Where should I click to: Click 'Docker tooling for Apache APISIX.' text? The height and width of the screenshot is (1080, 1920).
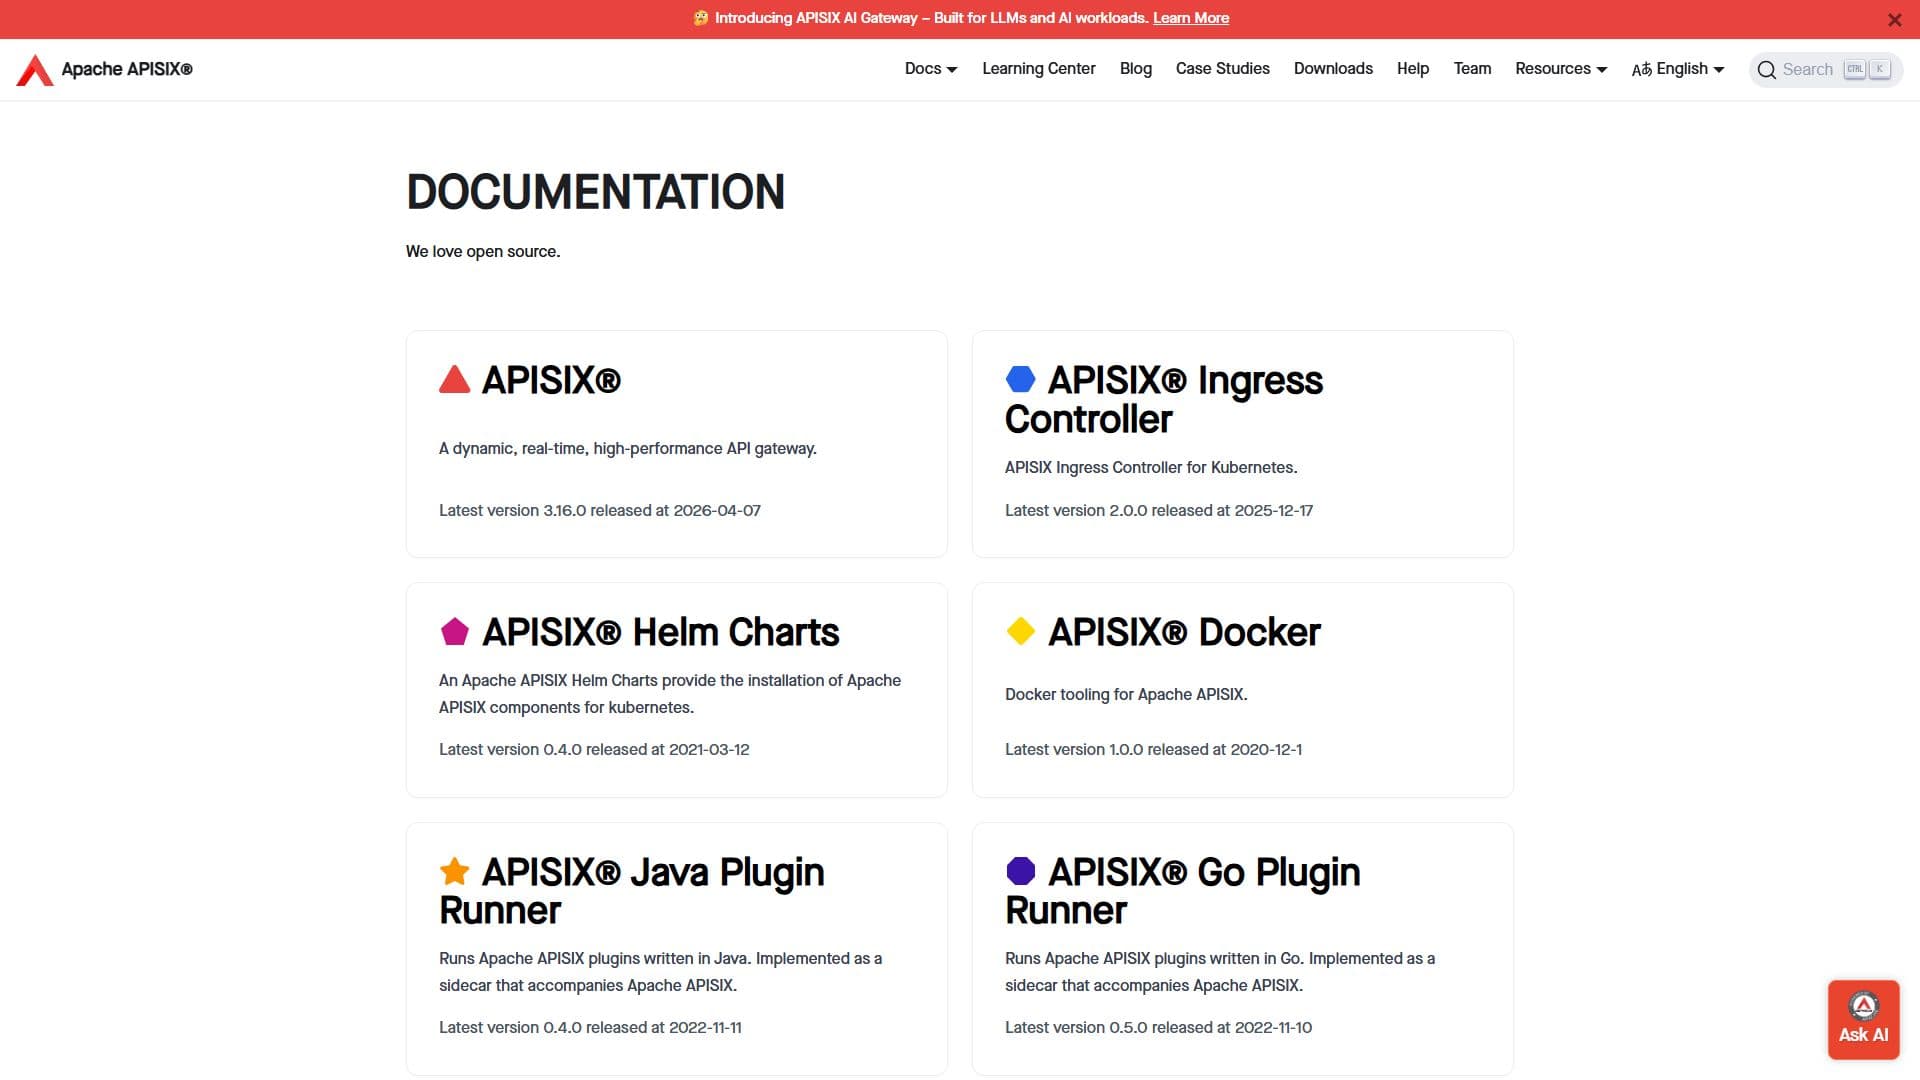click(x=1126, y=694)
